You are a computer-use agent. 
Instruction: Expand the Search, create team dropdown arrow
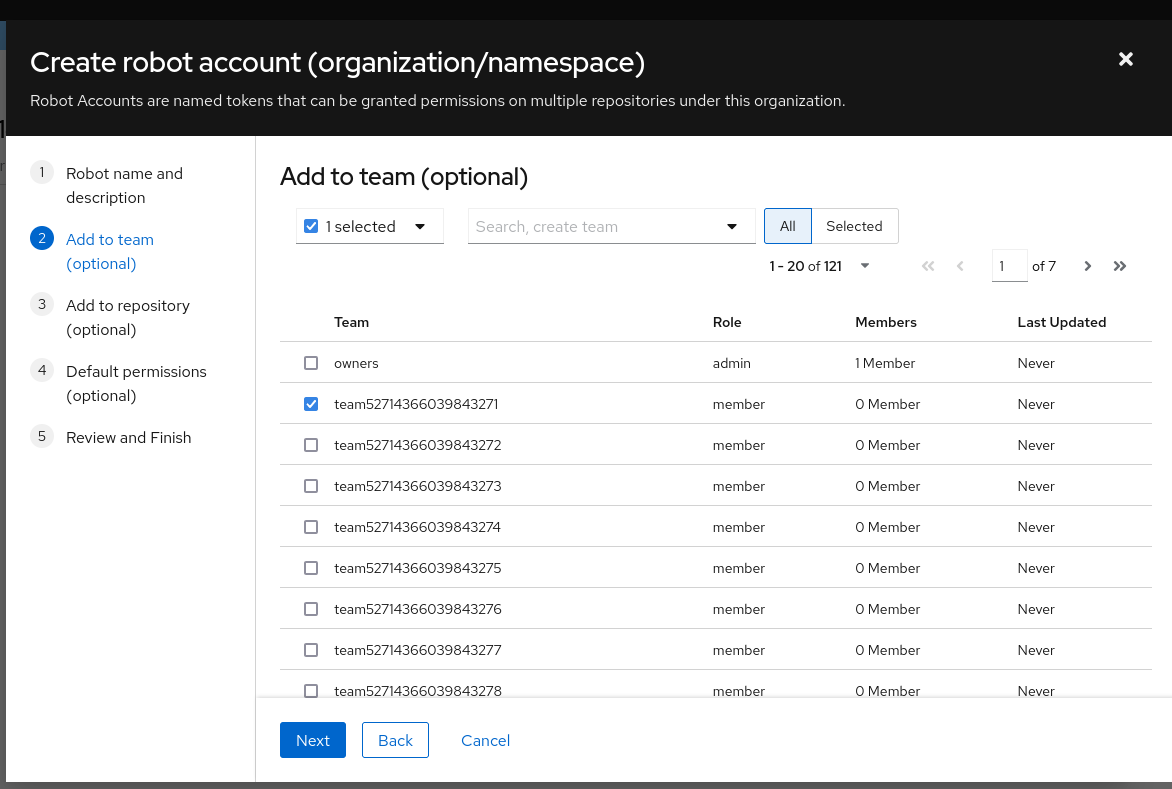click(732, 226)
